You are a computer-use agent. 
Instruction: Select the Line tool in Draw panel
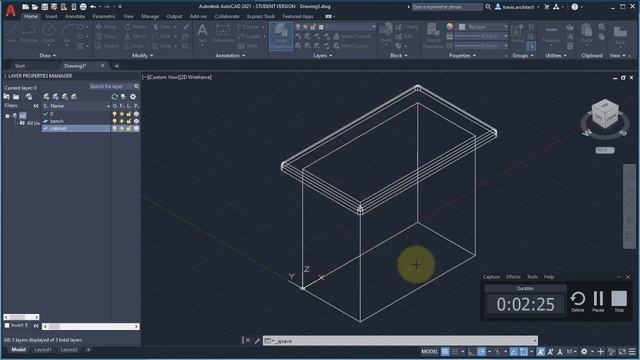11,33
